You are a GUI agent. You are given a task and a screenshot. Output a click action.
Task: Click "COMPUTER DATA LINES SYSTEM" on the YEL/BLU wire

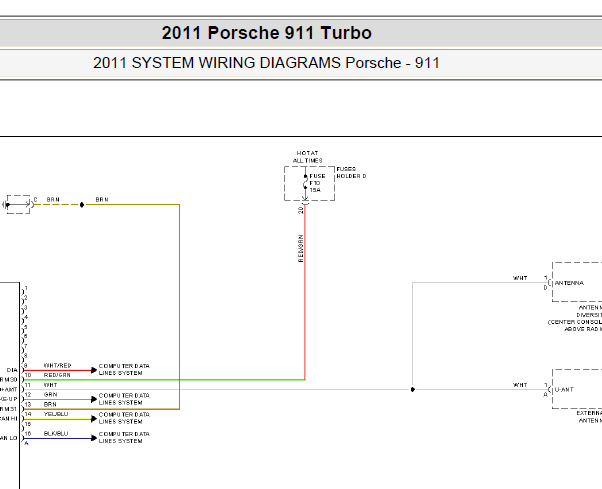pos(124,418)
